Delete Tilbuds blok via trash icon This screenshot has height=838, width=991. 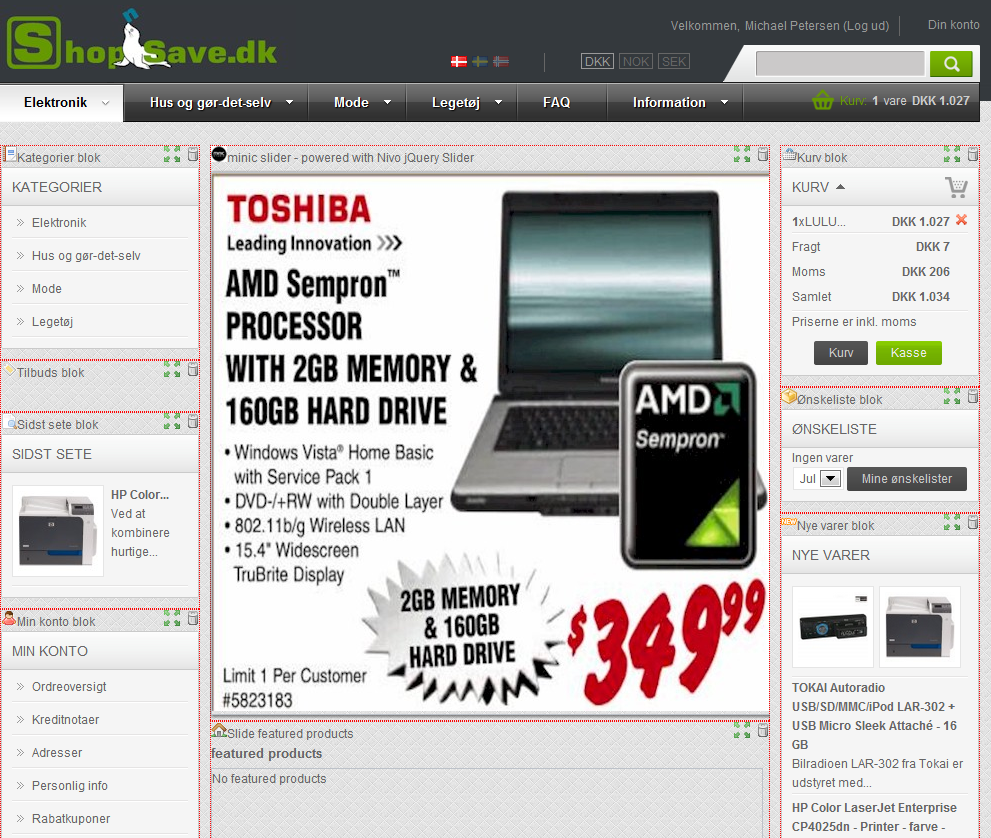(x=193, y=369)
